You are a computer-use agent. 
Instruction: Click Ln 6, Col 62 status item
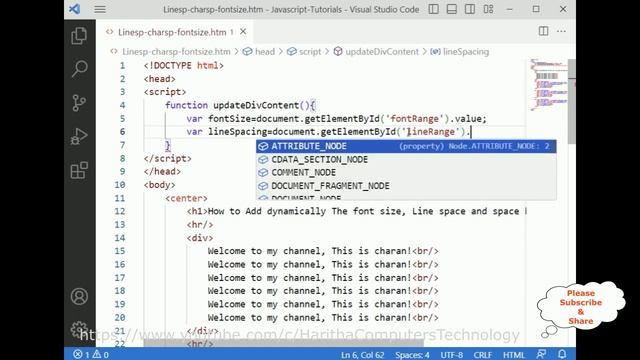point(362,355)
